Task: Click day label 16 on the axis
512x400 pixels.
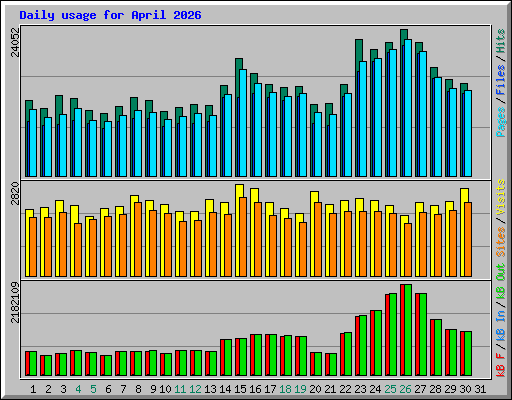Action: (255, 389)
